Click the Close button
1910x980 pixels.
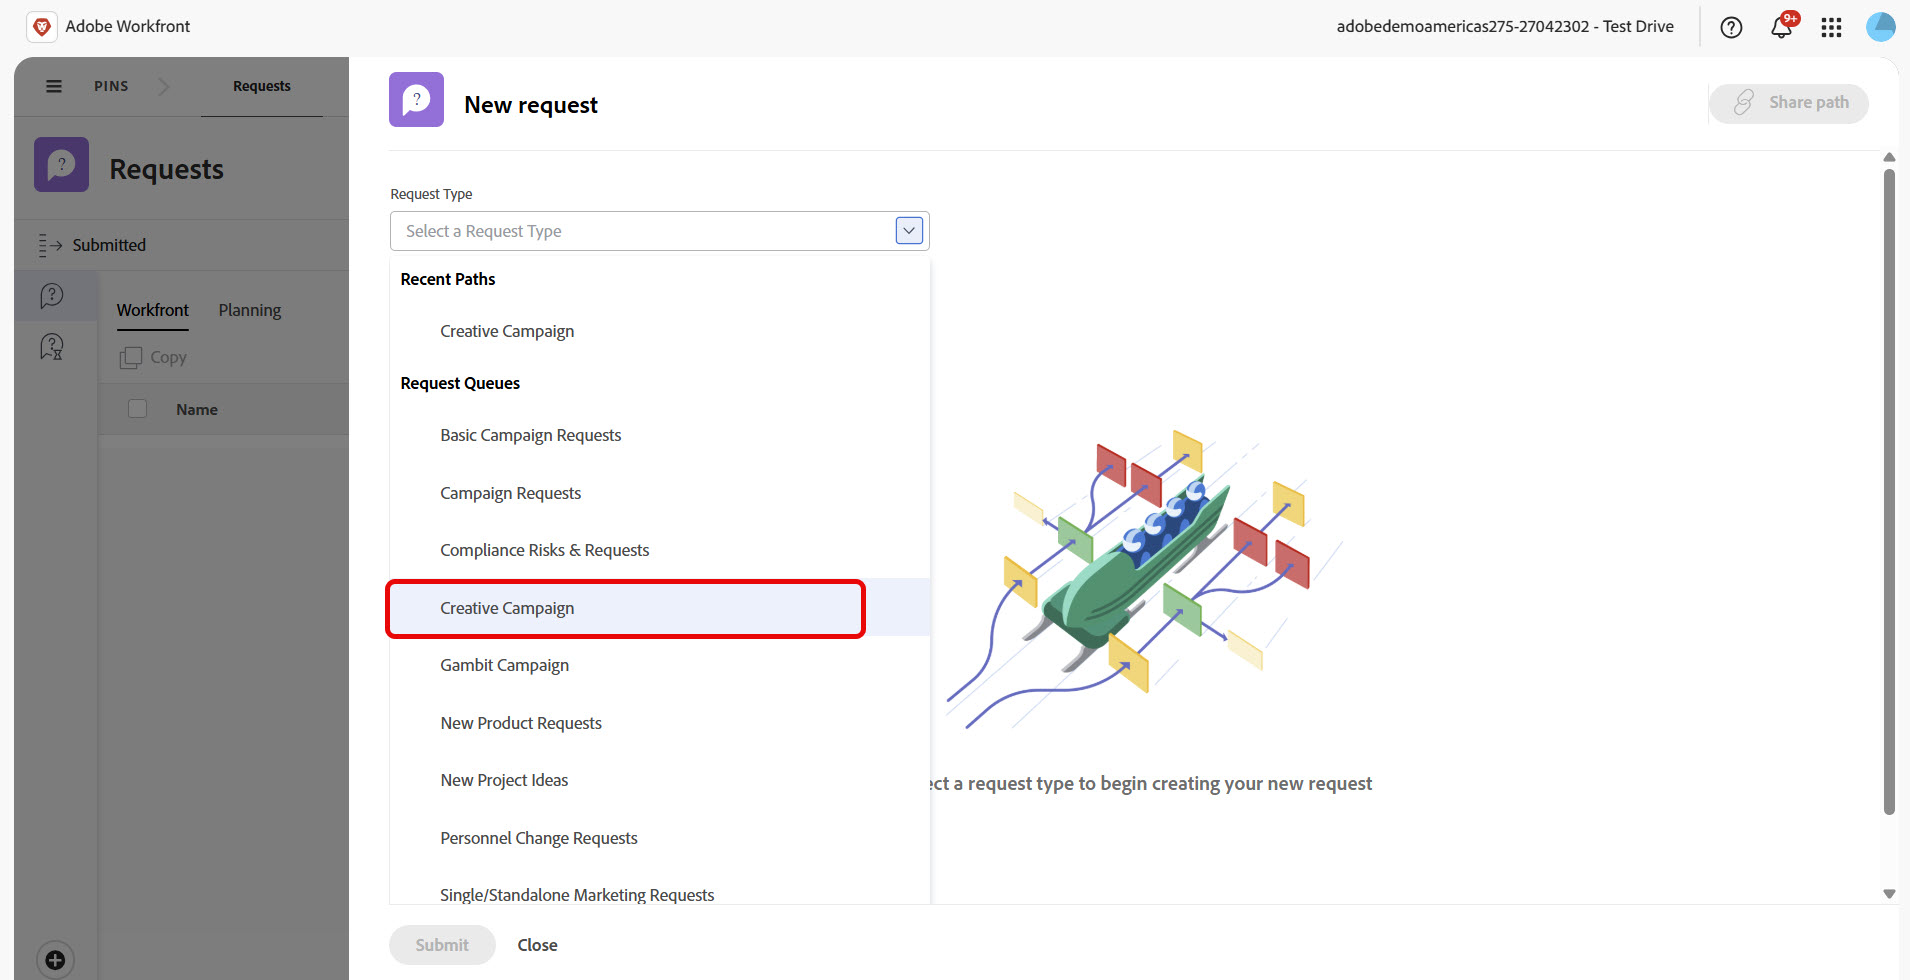(x=537, y=945)
